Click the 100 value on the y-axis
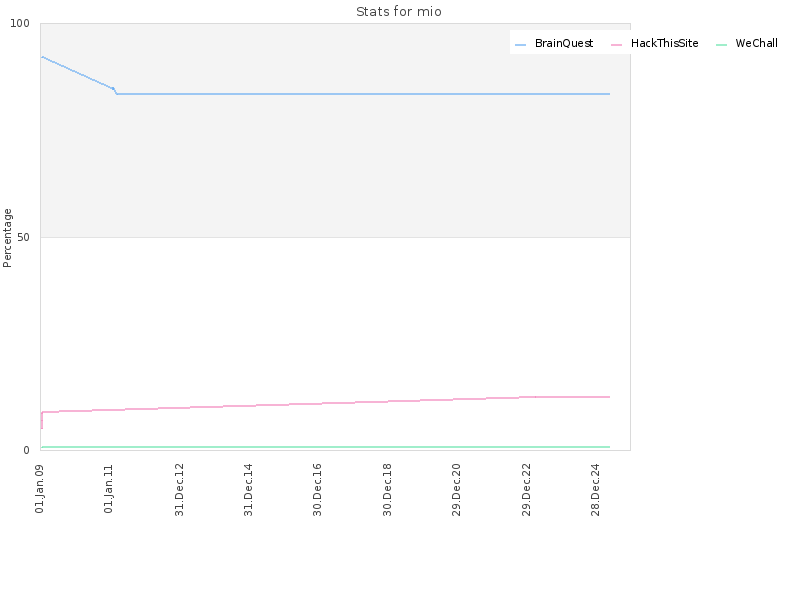Image resolution: width=800 pixels, height=600 pixels. pyautogui.click(x=20, y=23)
